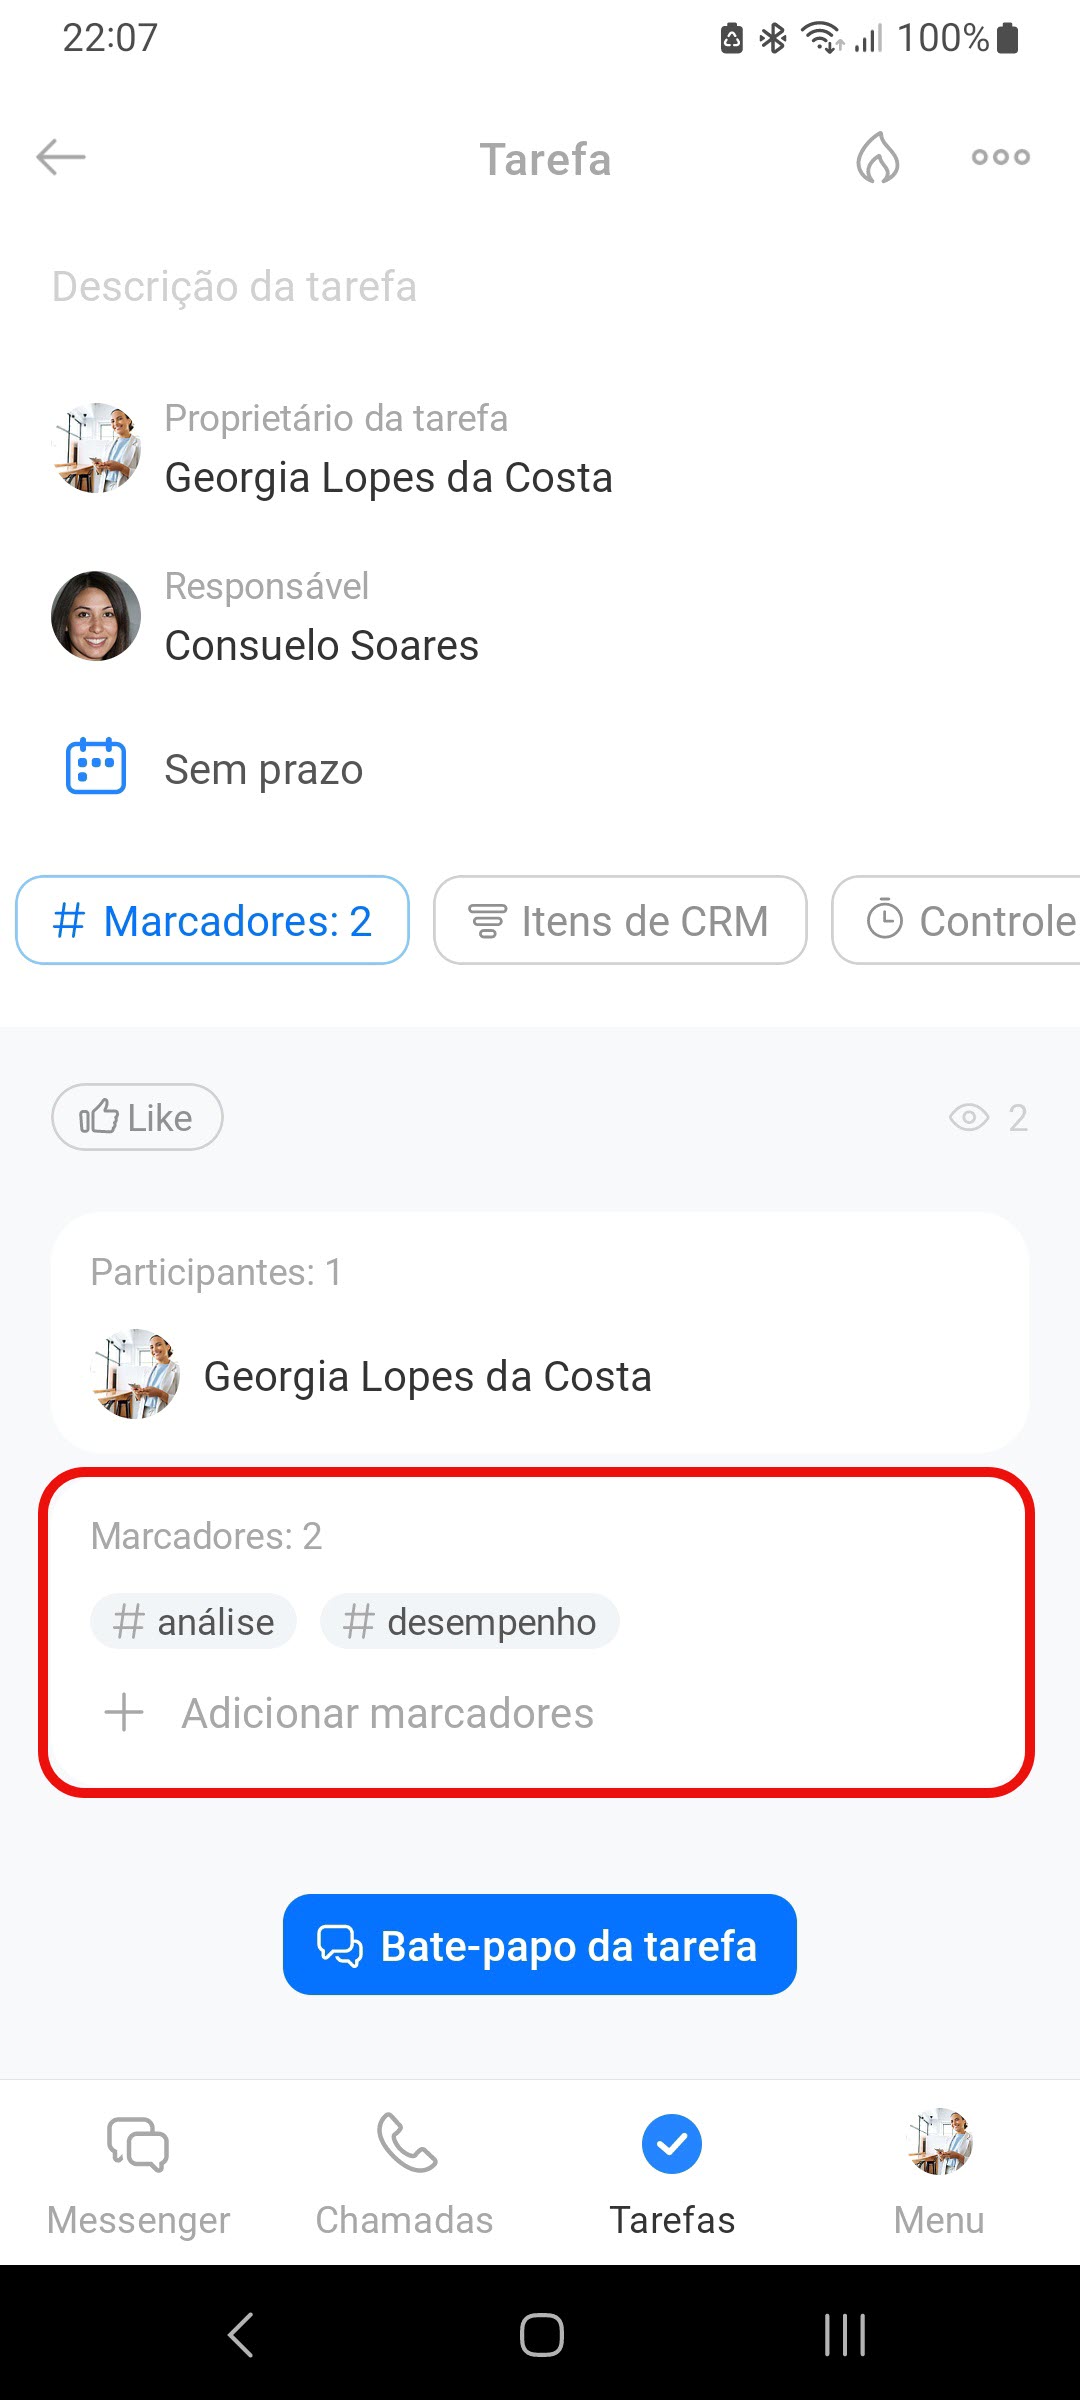Screen dimensions: 1080x2400
Task: Open the Itens de CRM chip
Action: coord(620,920)
